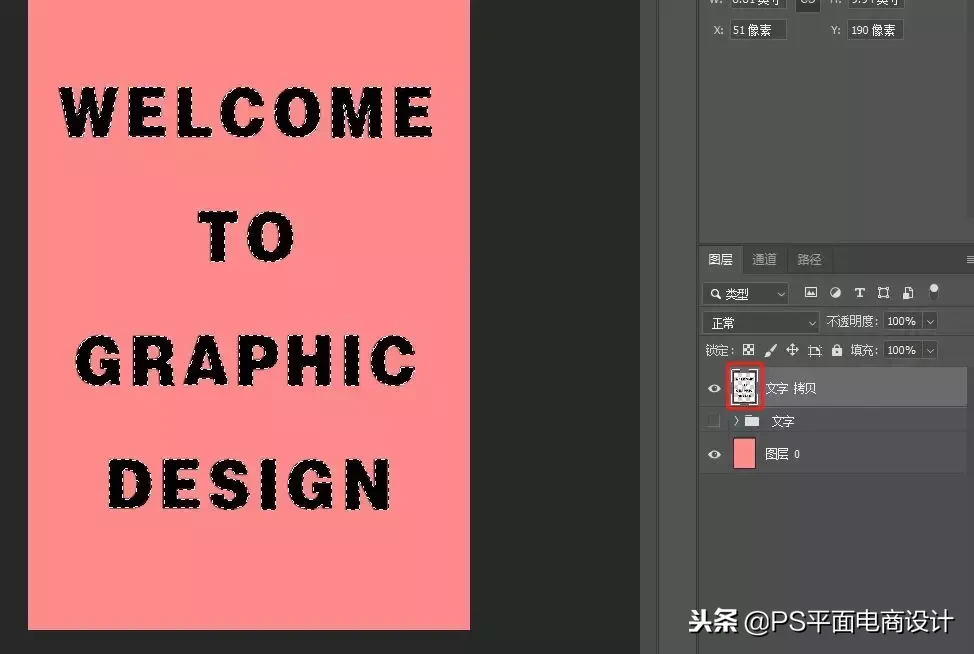Select the group name 文字
This screenshot has width=974, height=654.
tap(783, 421)
